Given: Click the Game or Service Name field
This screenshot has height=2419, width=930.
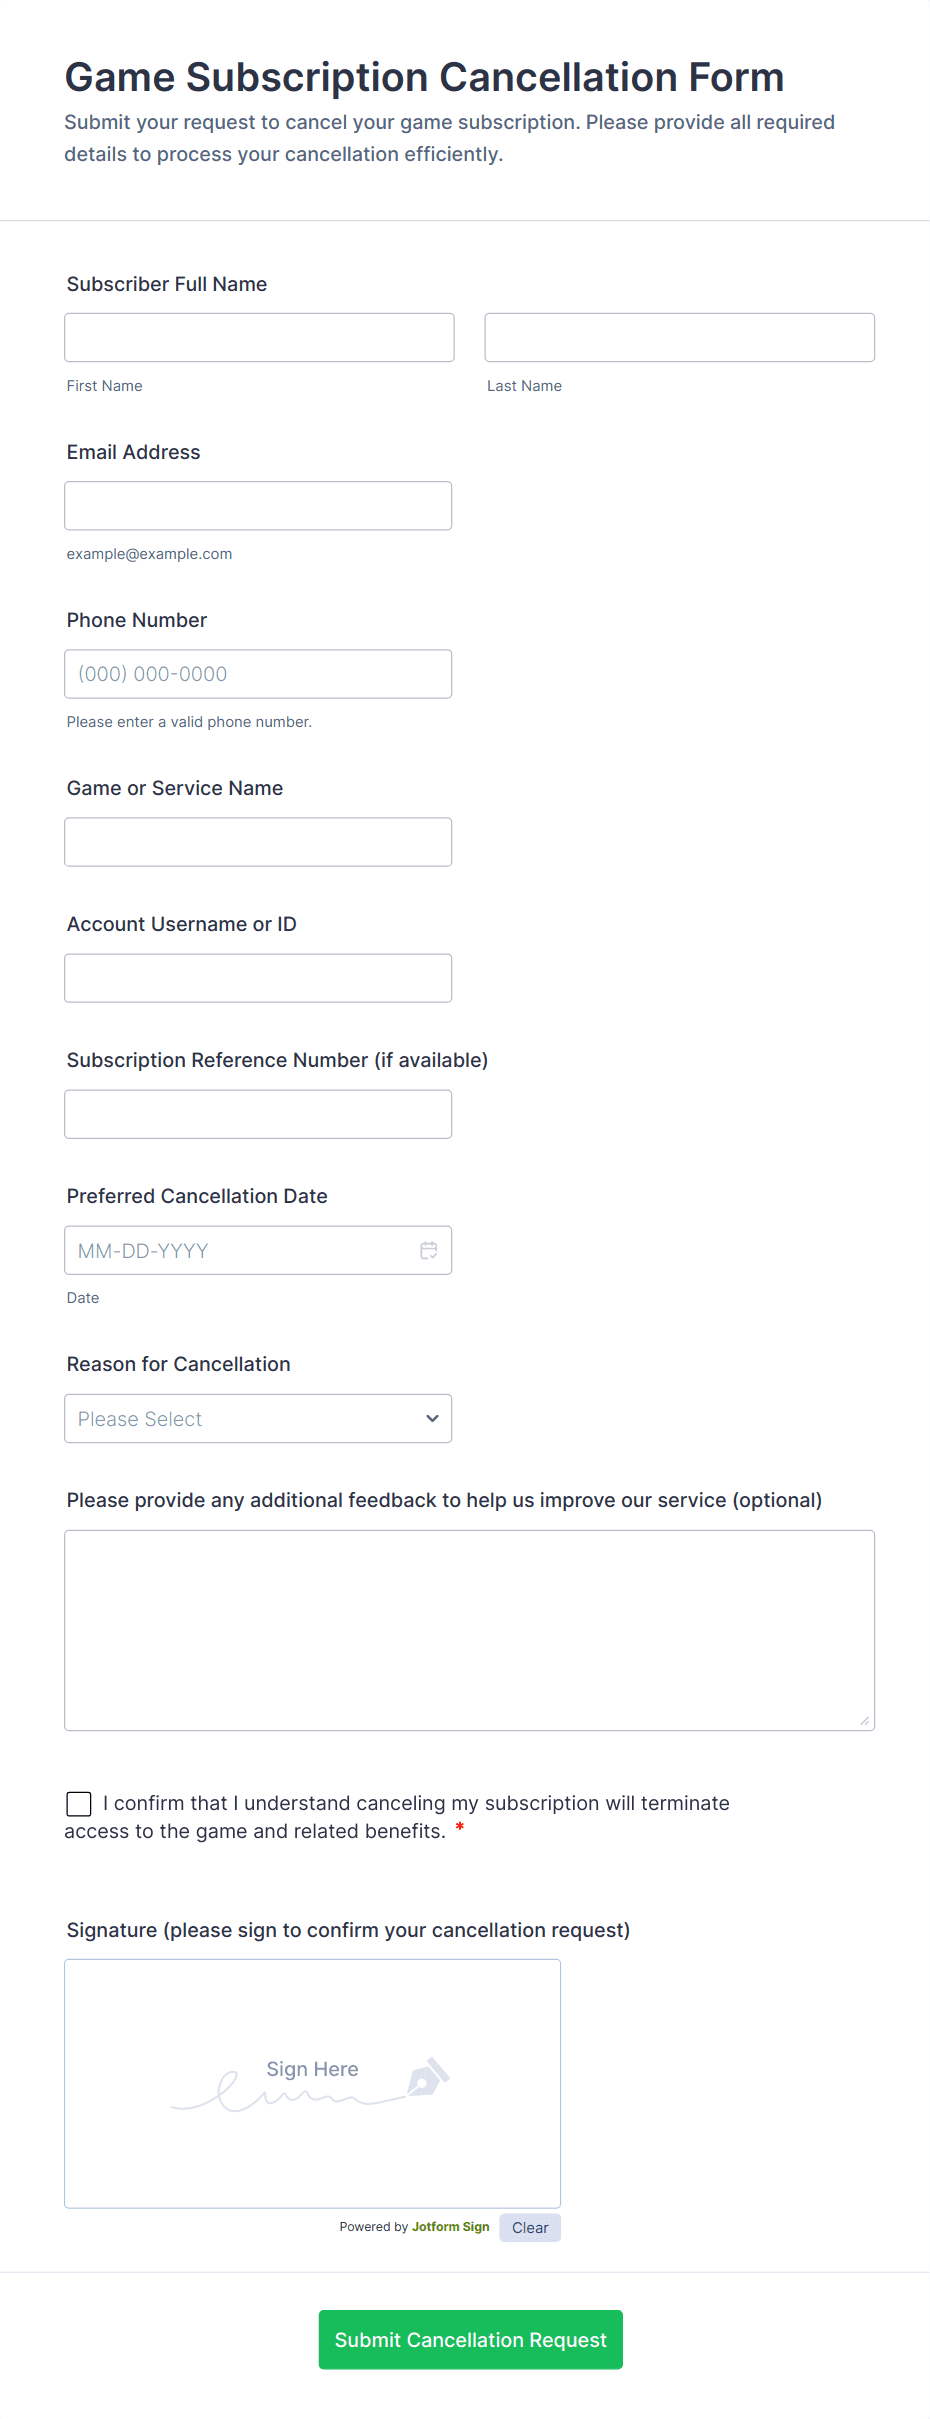Looking at the screenshot, I should coord(258,841).
